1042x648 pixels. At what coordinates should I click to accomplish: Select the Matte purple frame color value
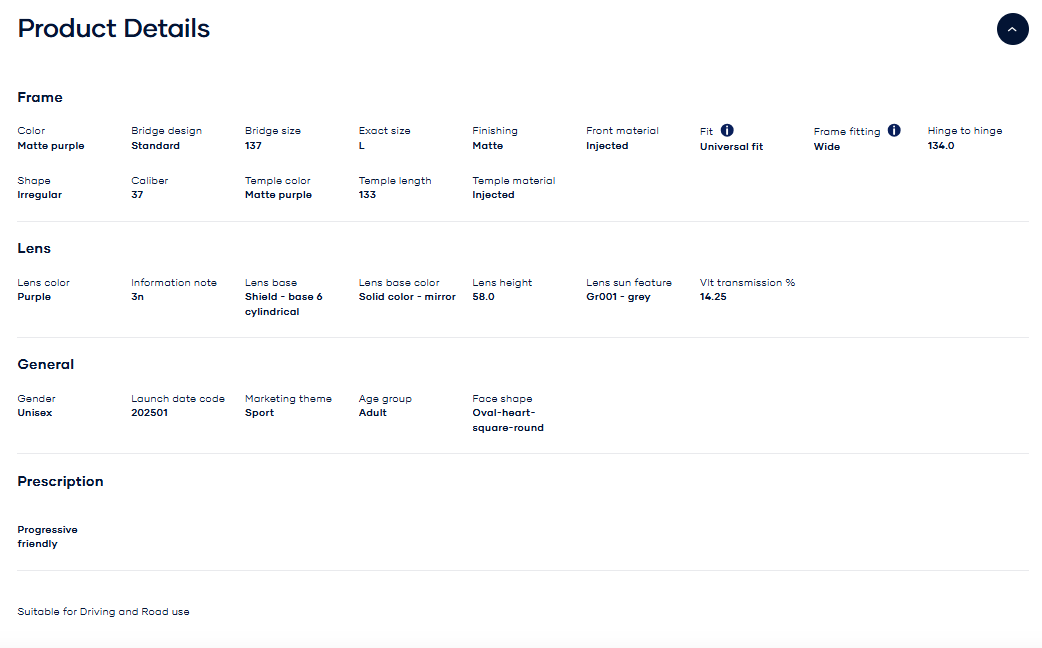tap(51, 146)
